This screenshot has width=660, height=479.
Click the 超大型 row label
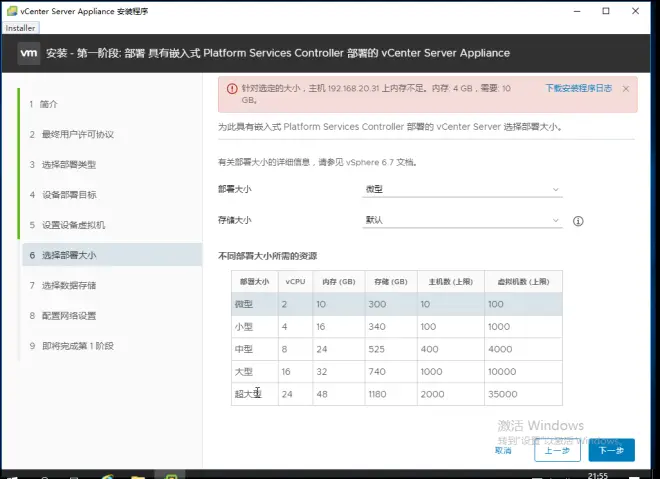[x=248, y=394]
